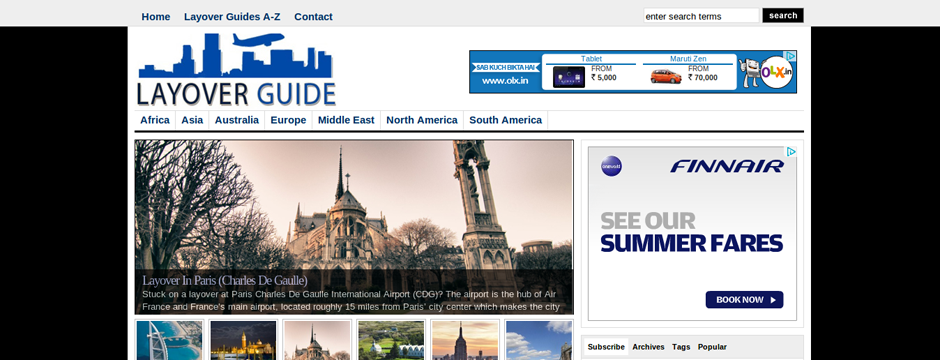The image size is (940, 360).
Task: Open the Tablet listing in OLX ad
Action: 591,59
